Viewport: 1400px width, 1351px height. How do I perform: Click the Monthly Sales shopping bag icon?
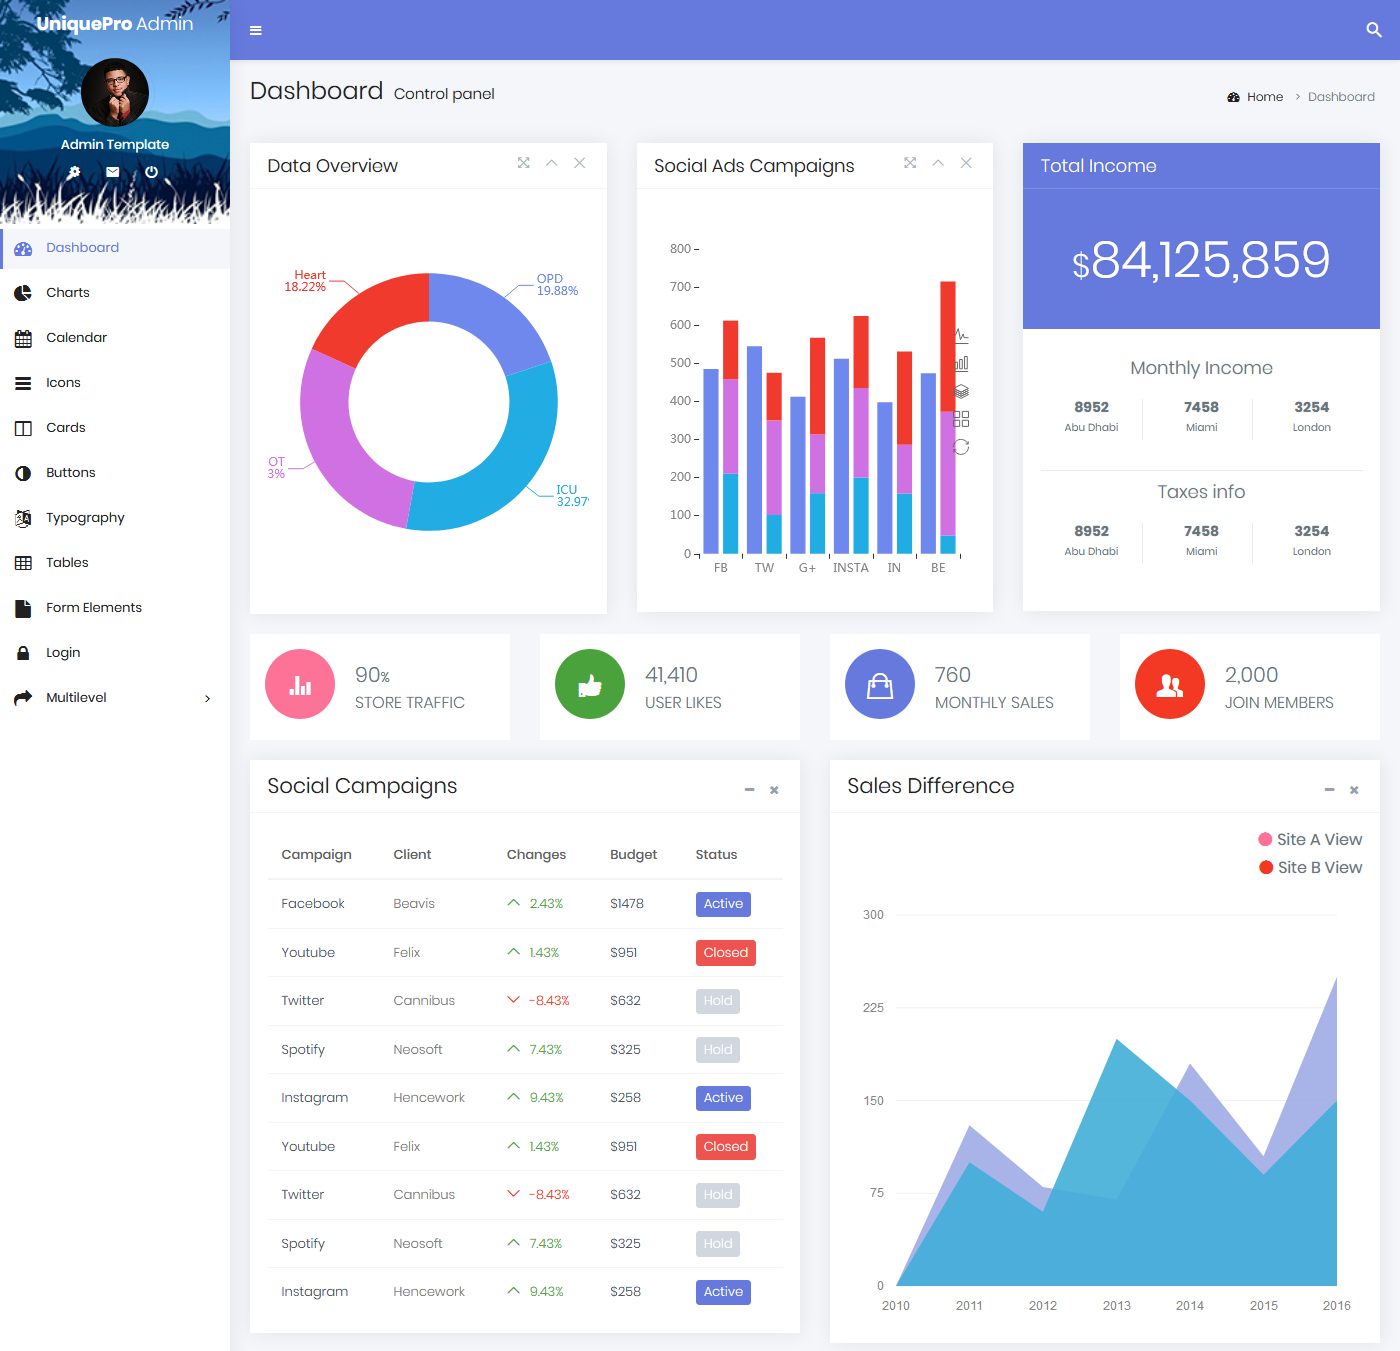coord(880,684)
